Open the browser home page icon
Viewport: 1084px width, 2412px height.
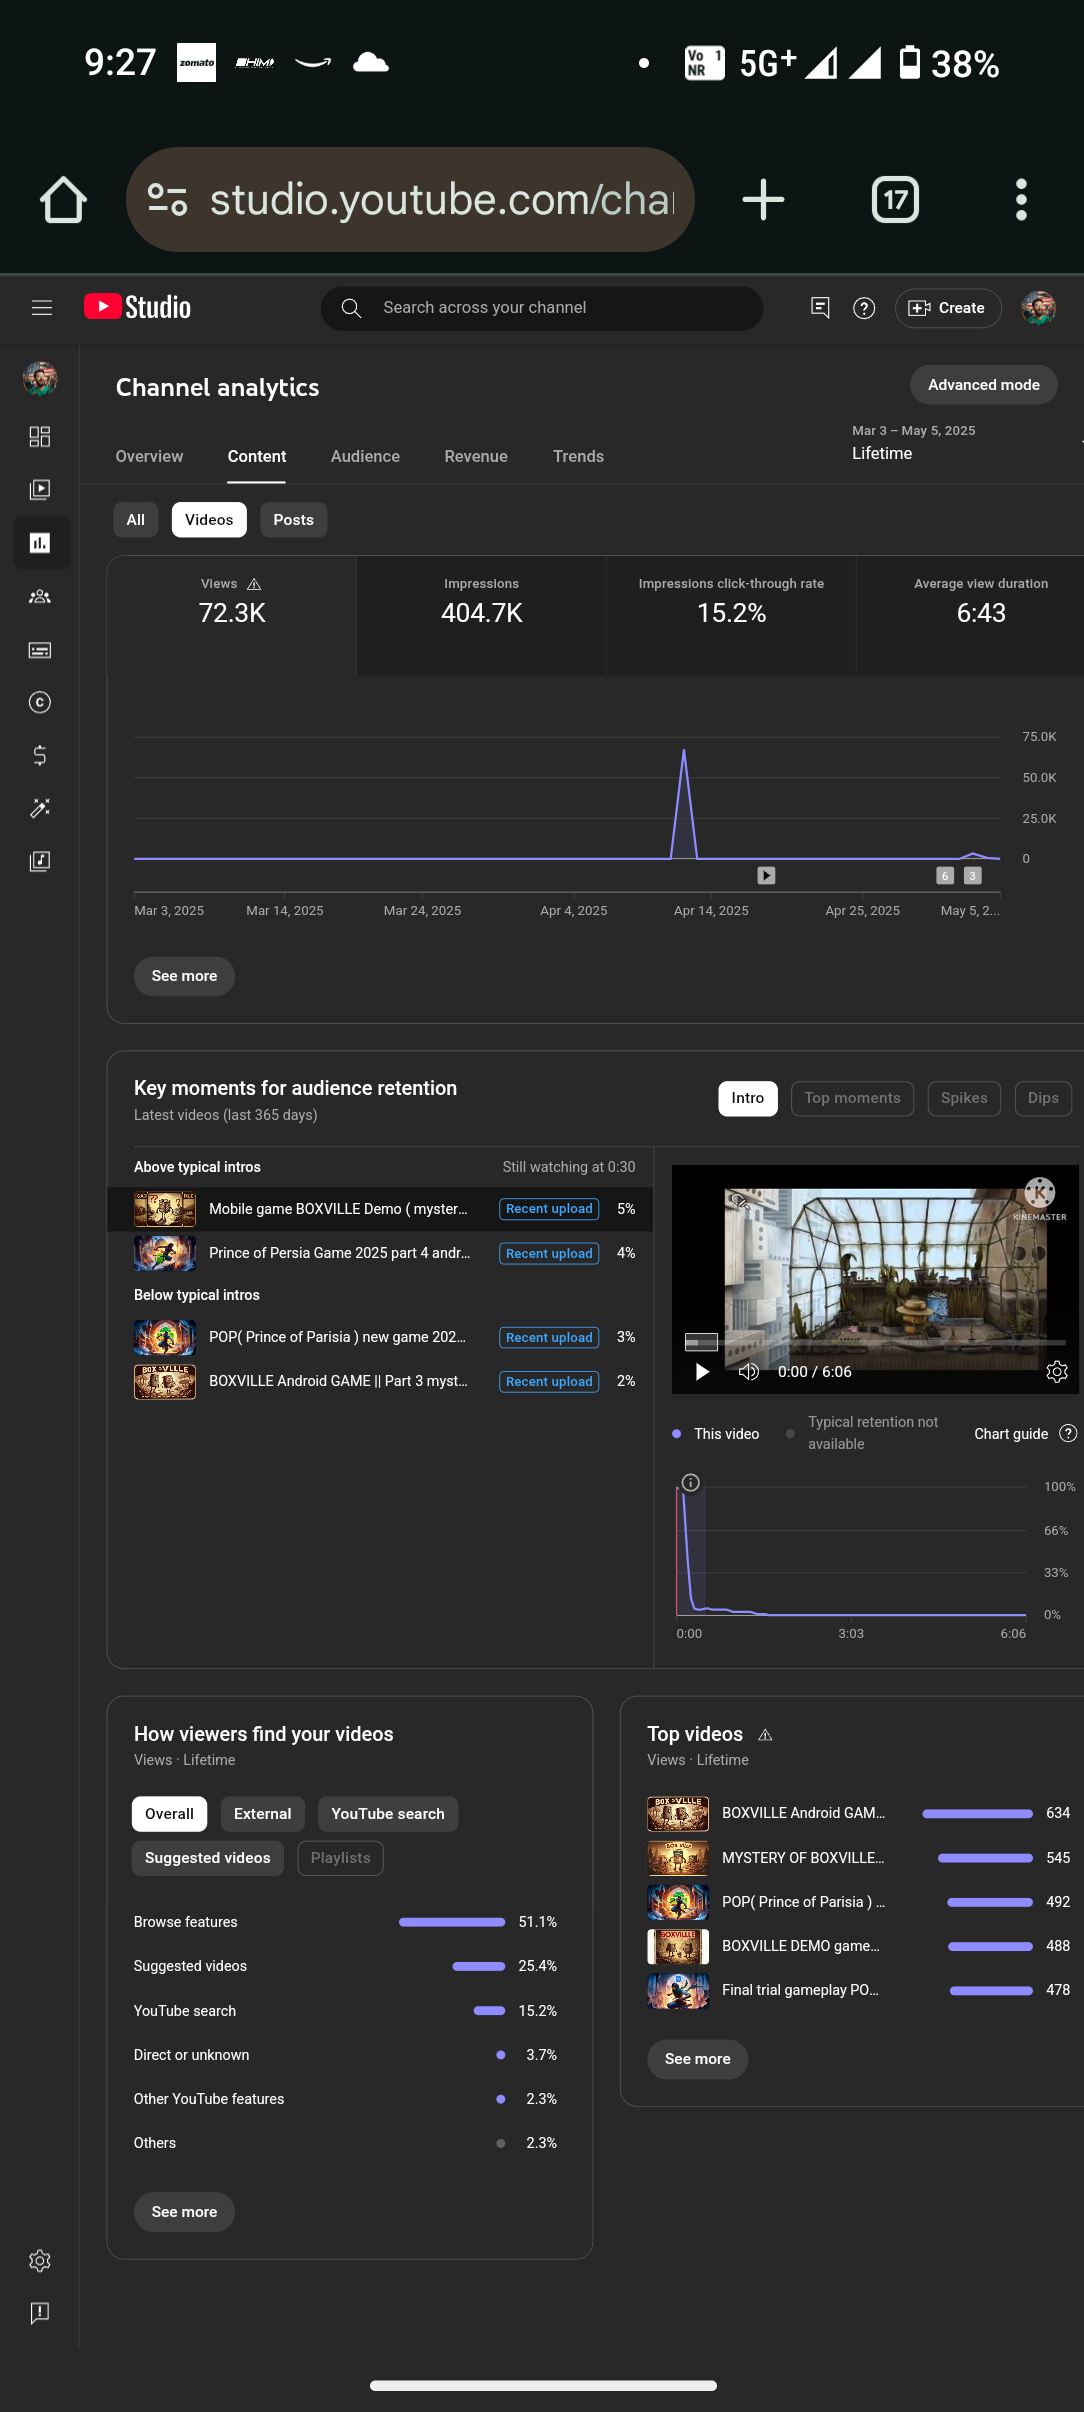click(x=63, y=200)
